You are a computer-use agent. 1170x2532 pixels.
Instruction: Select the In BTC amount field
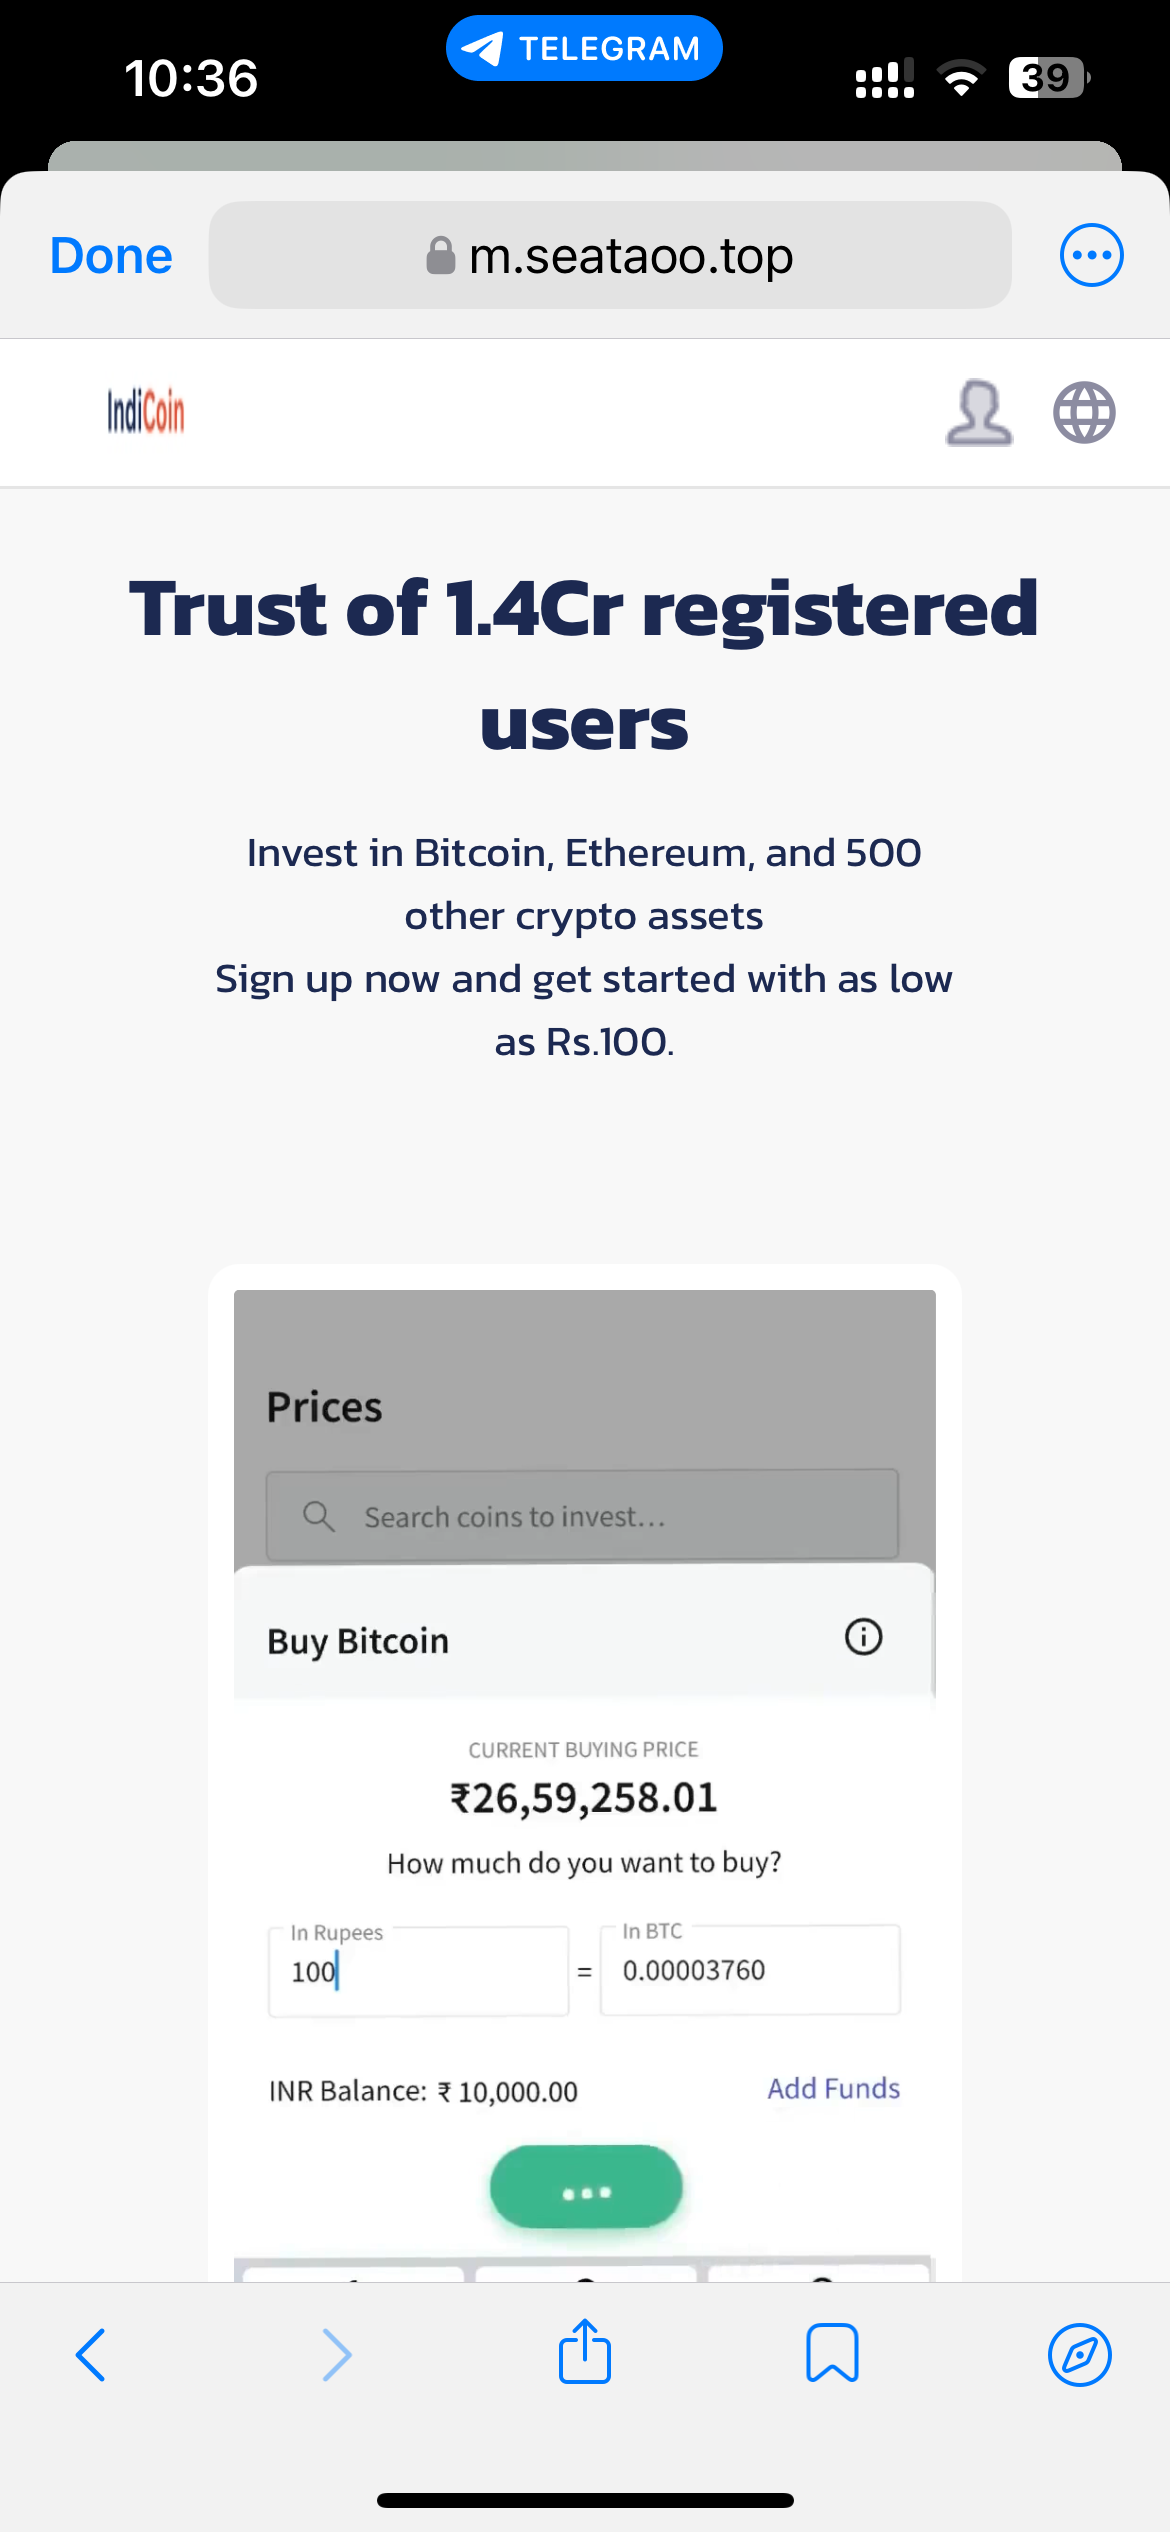click(750, 1969)
